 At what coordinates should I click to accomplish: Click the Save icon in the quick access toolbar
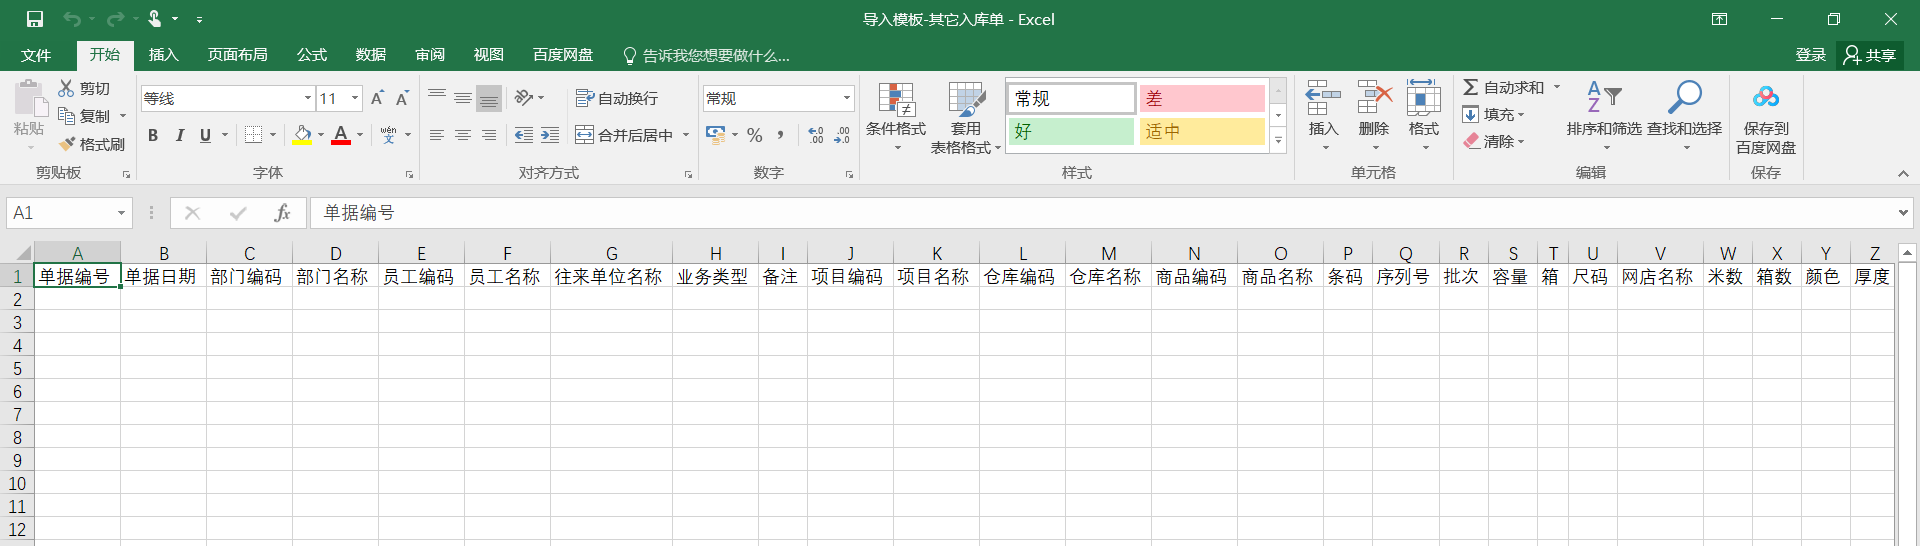tap(35, 19)
